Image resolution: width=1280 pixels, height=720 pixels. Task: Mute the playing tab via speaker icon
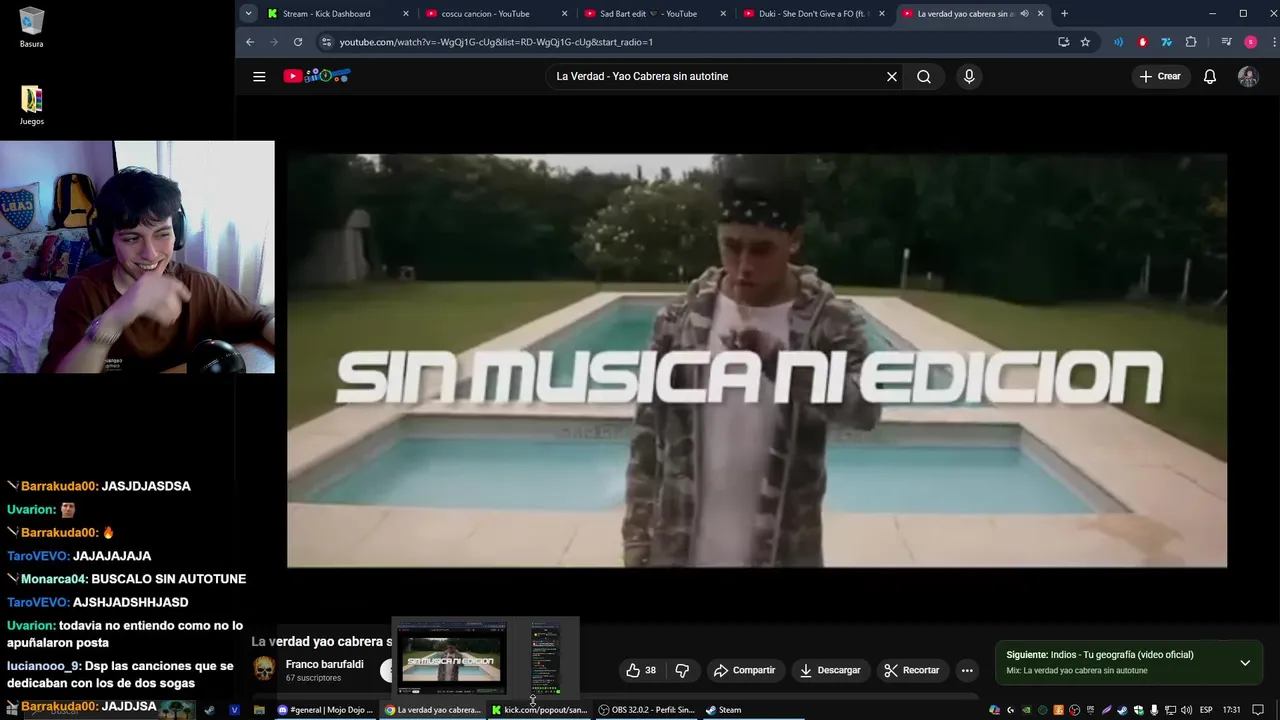coord(1024,13)
